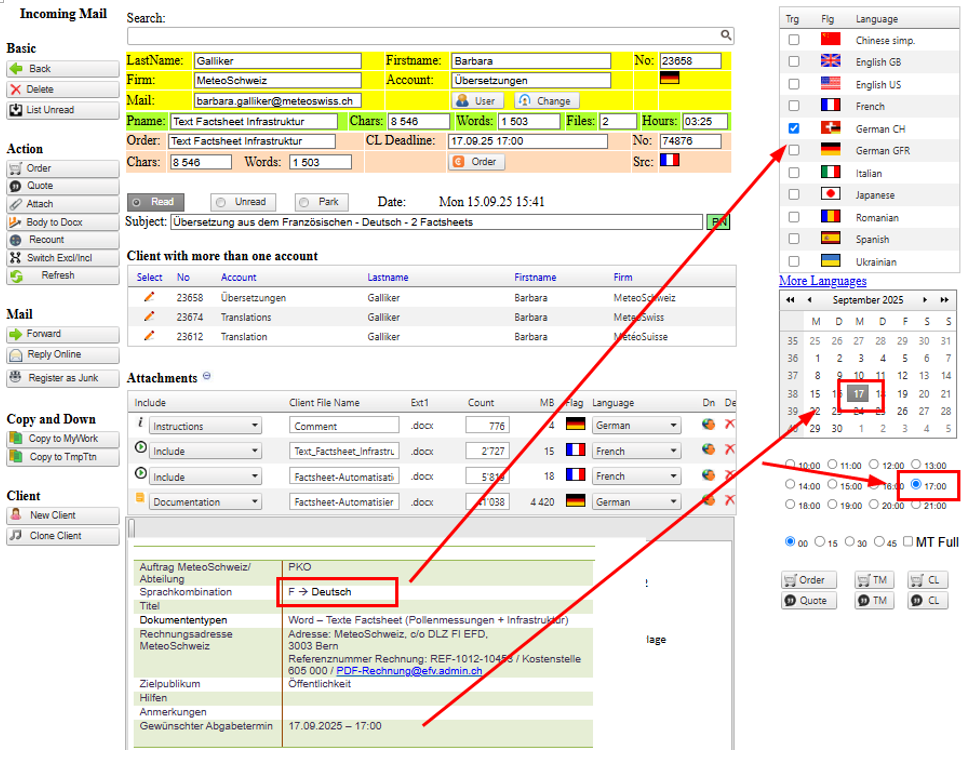Image resolution: width=971 pixels, height=759 pixels.
Task: Enable the MT Full checkbox
Action: 907,542
